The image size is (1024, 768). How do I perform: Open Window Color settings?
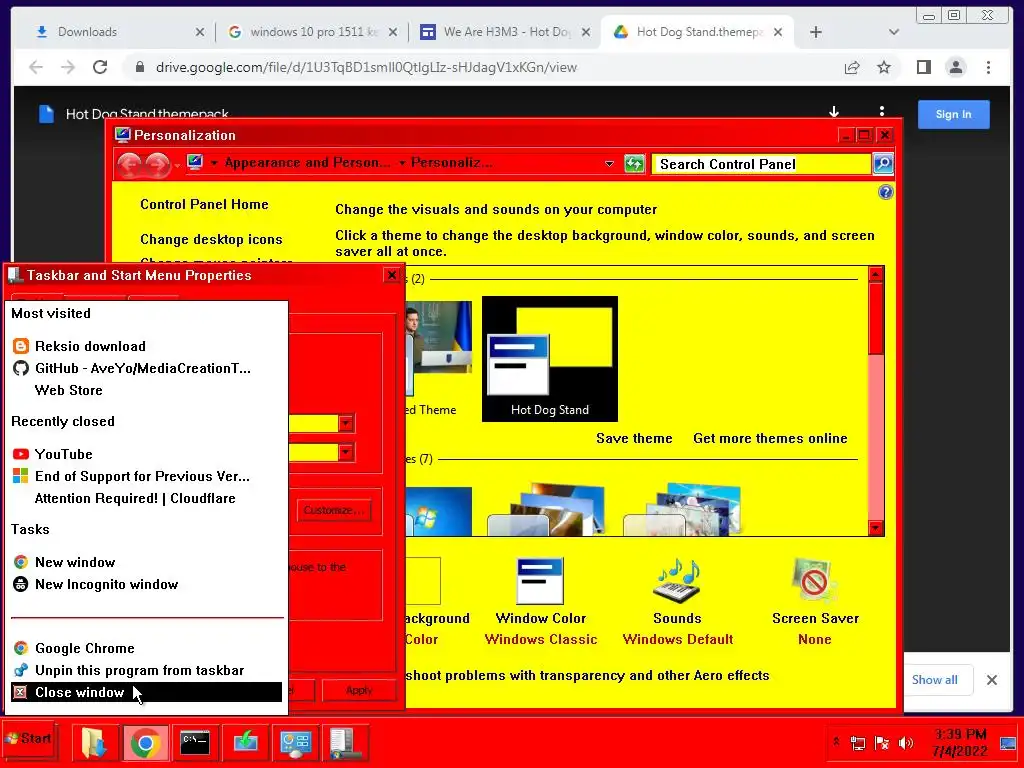541,601
